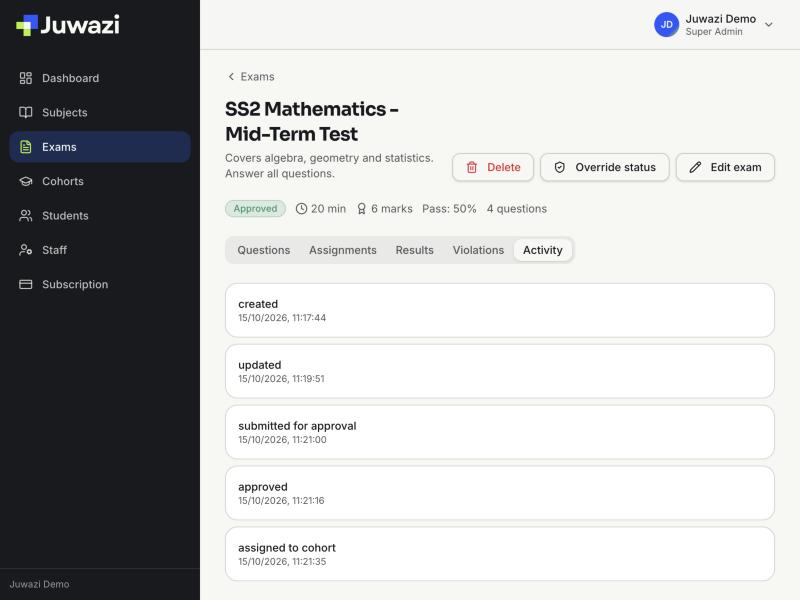Screen dimensions: 800x600
Task: Click the Staff user-gear icon
Action: (26, 250)
